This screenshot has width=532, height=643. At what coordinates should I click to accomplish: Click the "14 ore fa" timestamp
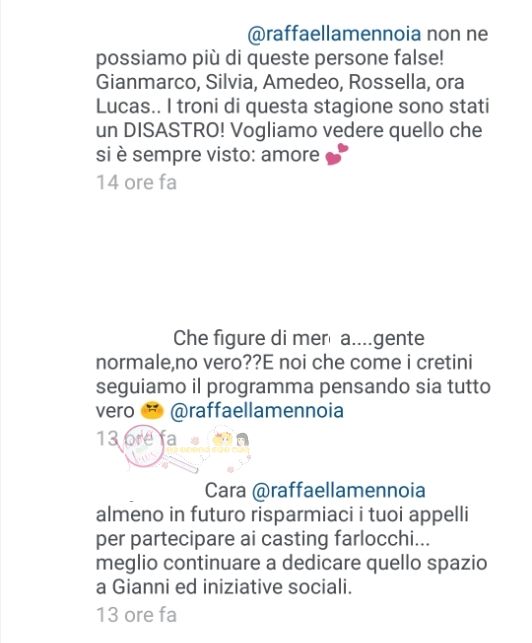(136, 182)
